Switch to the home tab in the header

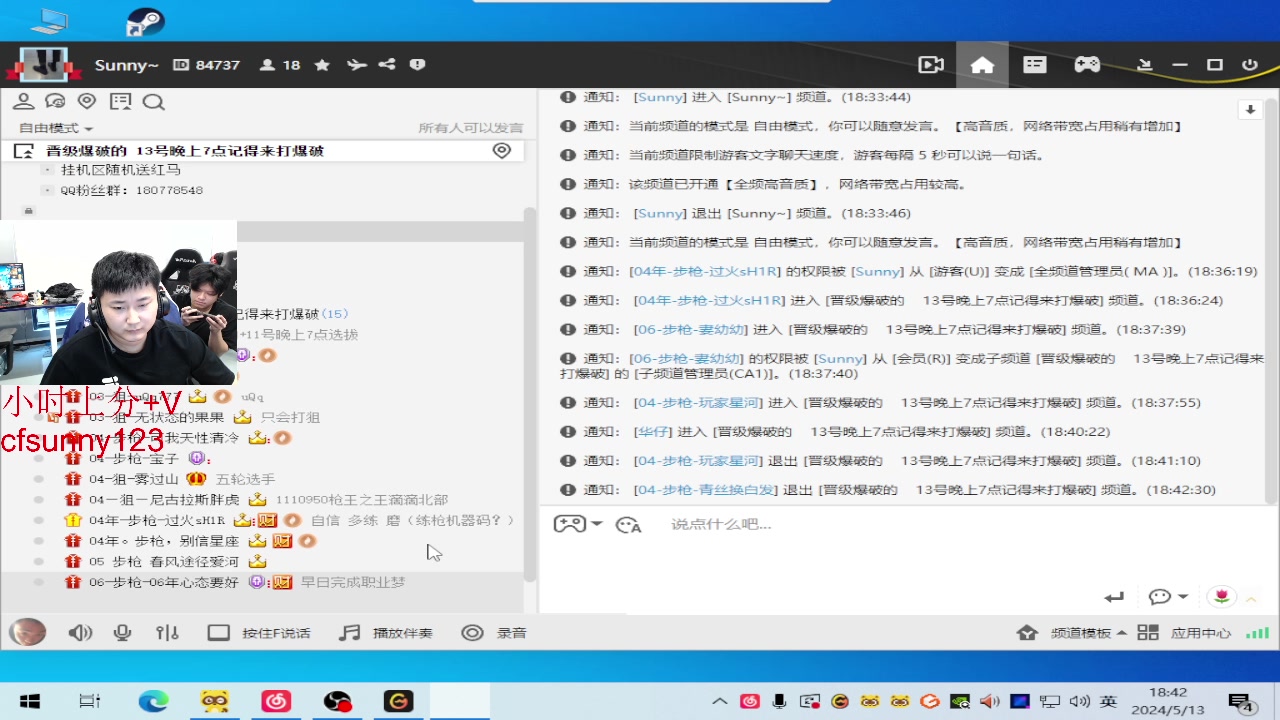coord(982,65)
